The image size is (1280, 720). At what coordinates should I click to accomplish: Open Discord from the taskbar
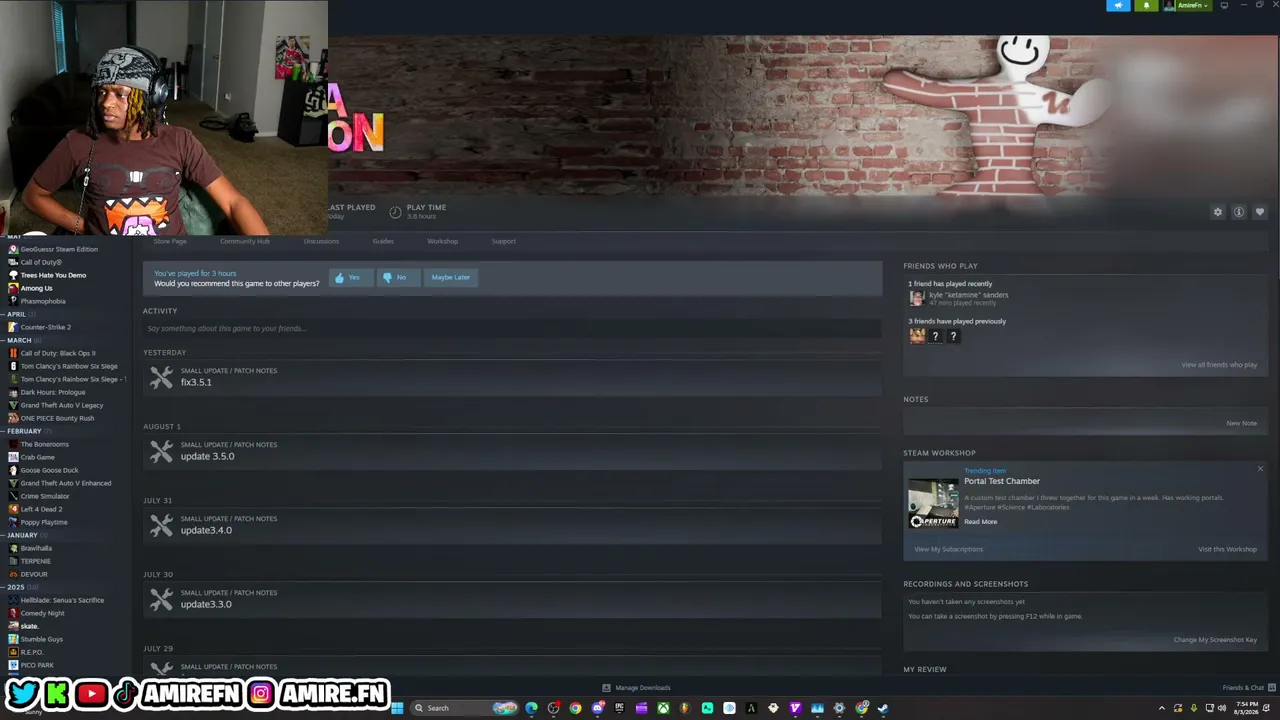click(597, 708)
